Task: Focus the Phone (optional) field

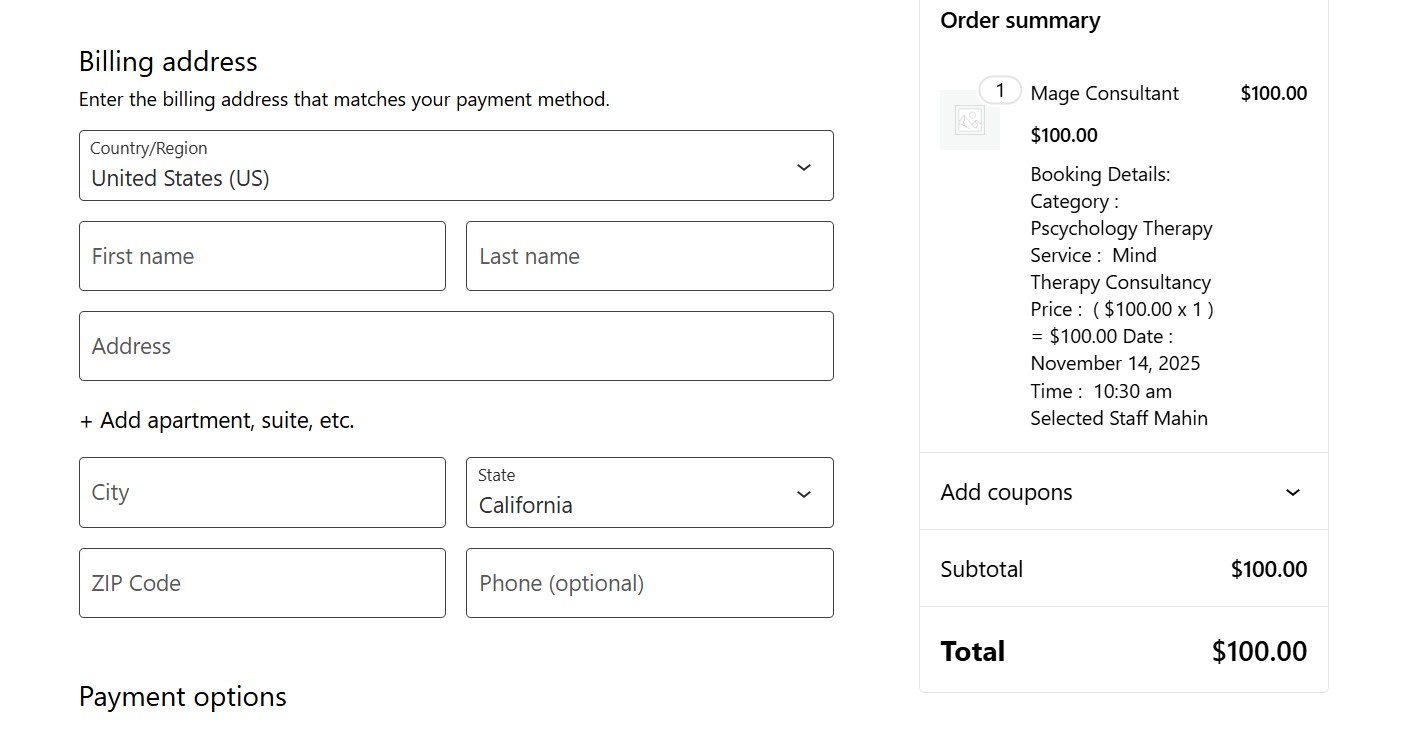Action: [x=649, y=583]
